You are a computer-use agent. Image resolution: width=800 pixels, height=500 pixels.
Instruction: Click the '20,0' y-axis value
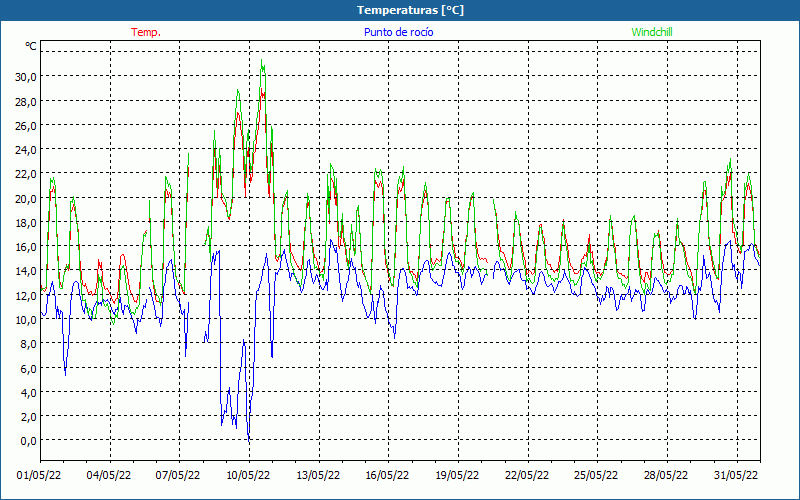26,198
